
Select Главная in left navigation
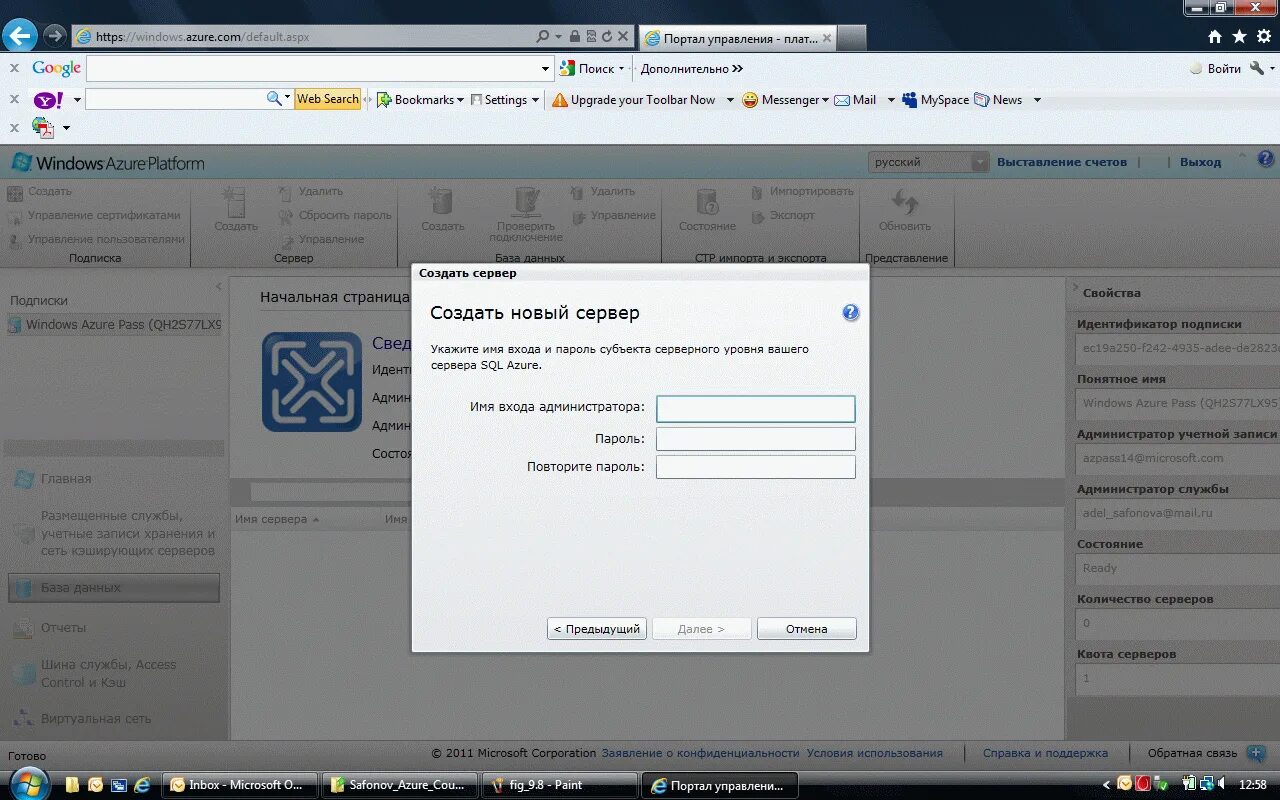66,479
